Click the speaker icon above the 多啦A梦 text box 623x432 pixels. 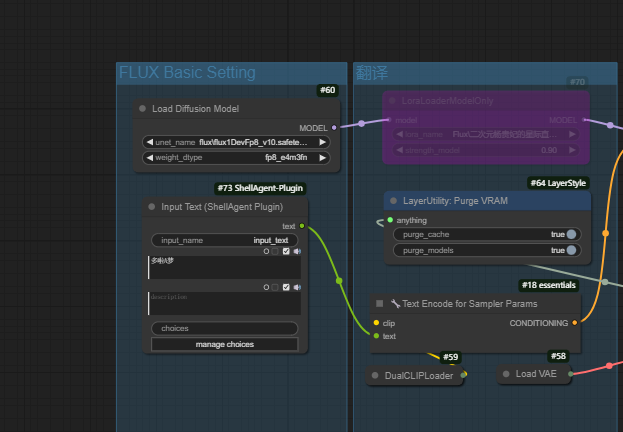point(297,251)
